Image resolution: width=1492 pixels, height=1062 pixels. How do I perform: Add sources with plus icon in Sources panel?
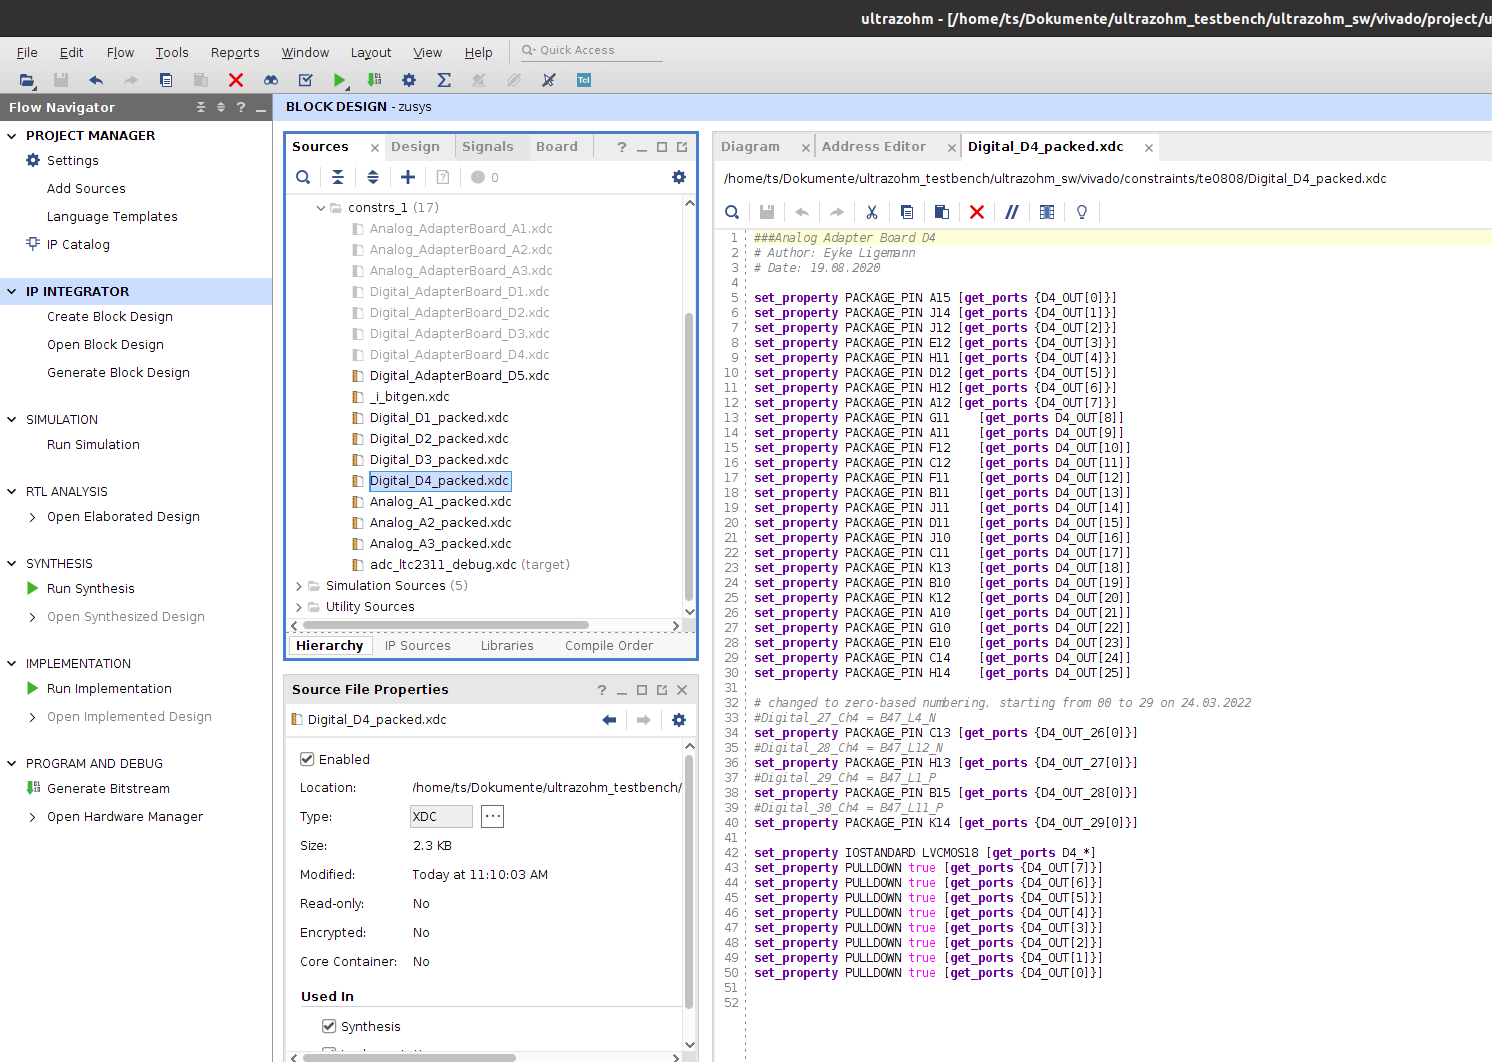pos(408,177)
